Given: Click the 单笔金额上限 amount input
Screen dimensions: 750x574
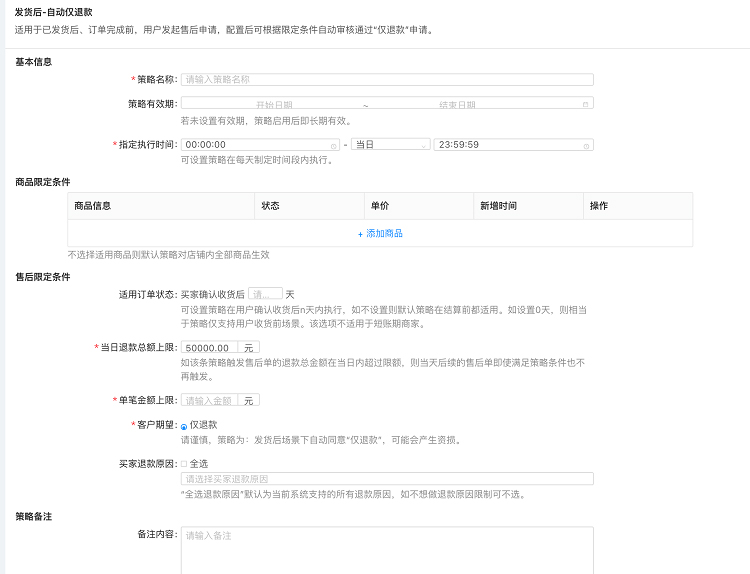Looking at the screenshot, I should [209, 400].
